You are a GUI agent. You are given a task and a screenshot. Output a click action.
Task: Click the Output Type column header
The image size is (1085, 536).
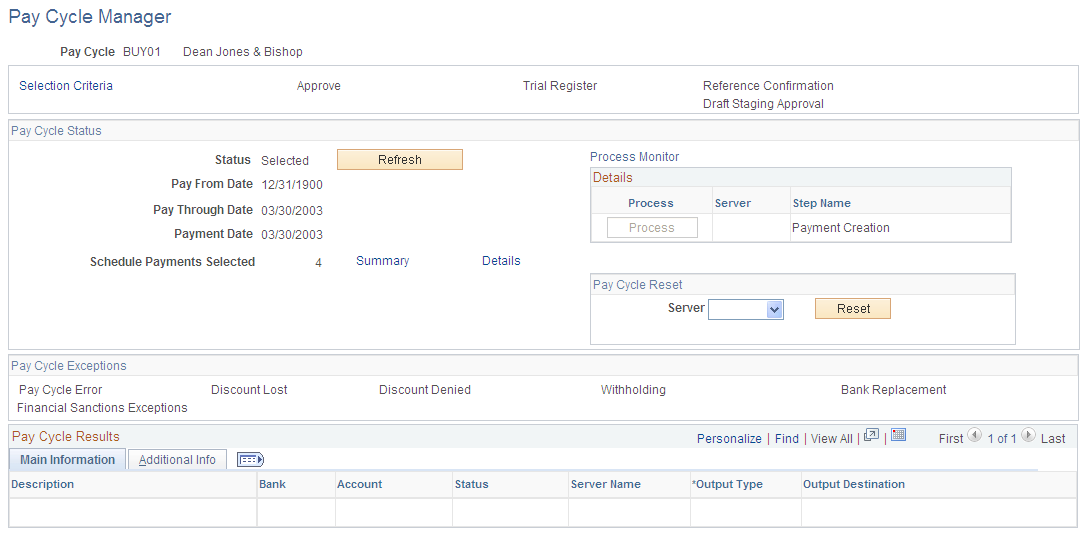click(727, 484)
